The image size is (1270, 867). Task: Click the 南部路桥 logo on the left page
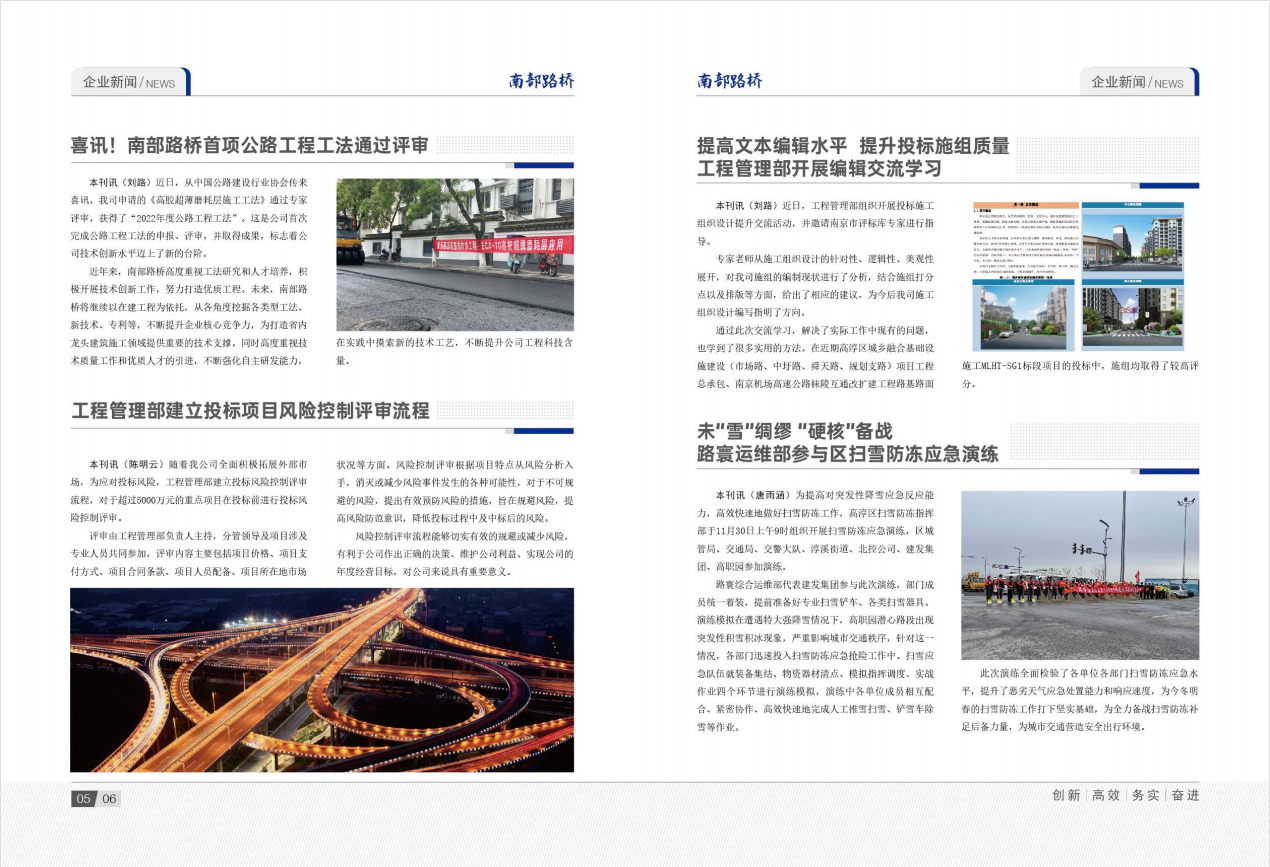click(541, 81)
